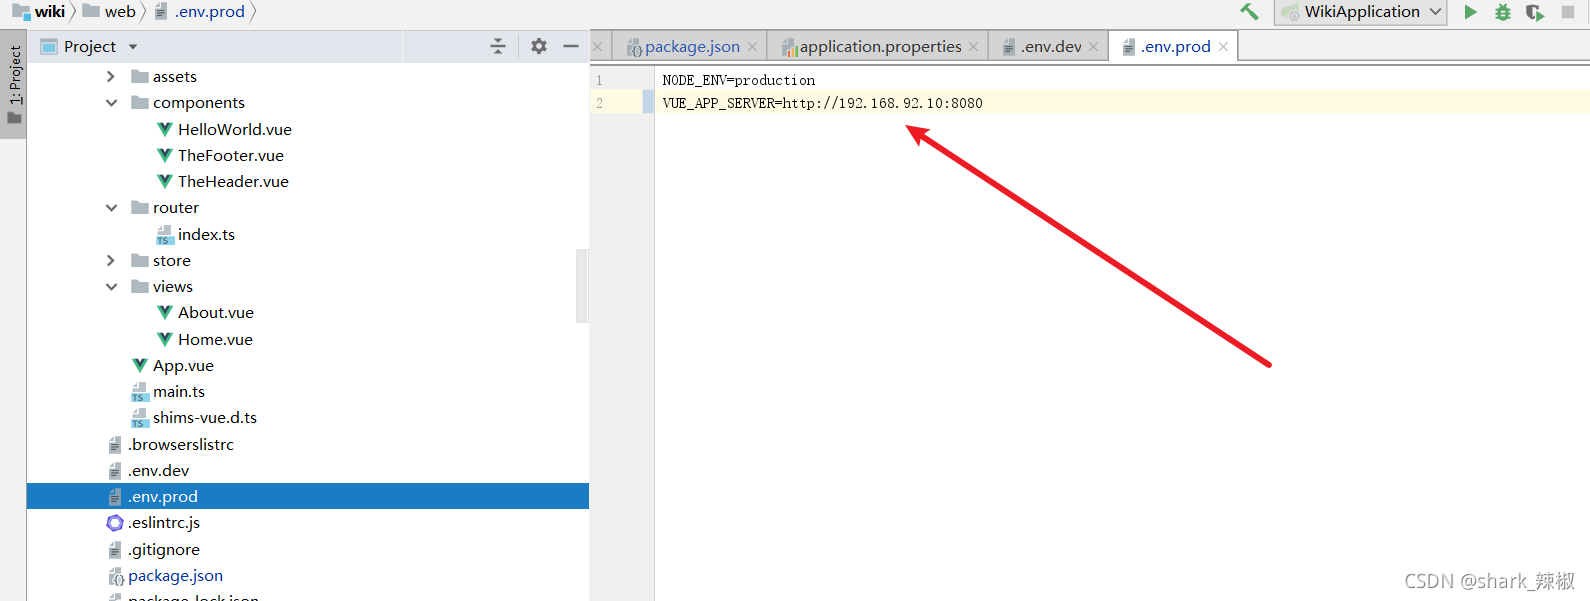1590x601 pixels.
Task: Collapse the router folder
Action: (x=111, y=208)
